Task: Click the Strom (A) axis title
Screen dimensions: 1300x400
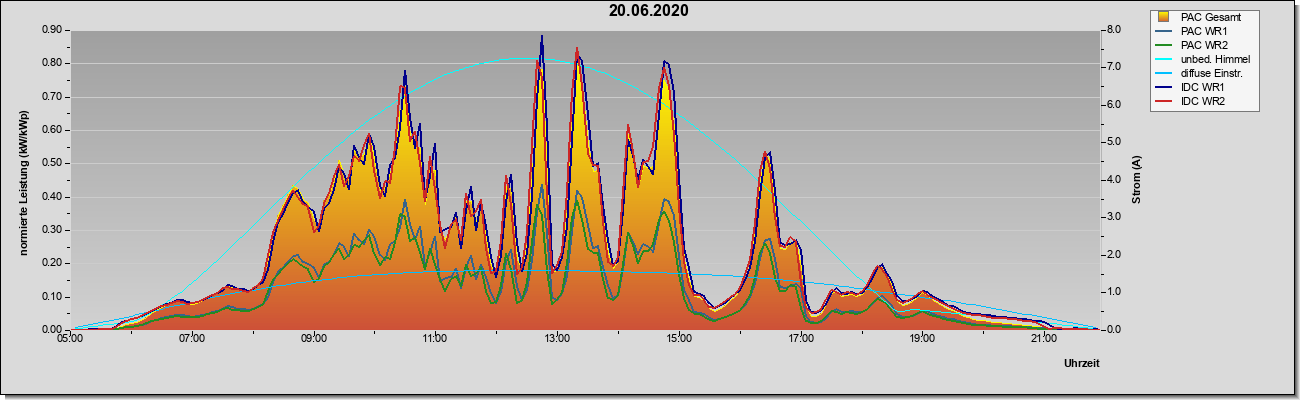Action: (1137, 180)
